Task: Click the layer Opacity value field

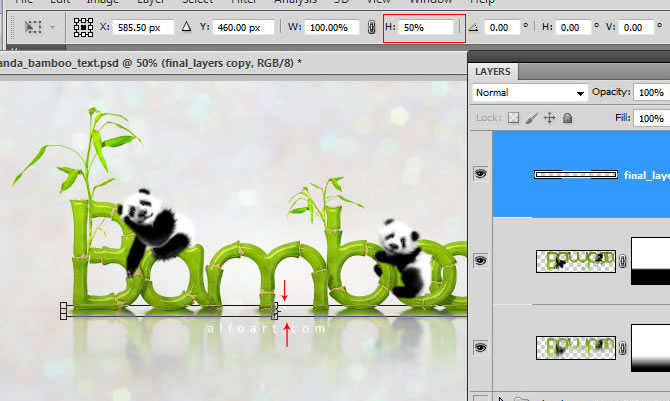Action: click(651, 93)
